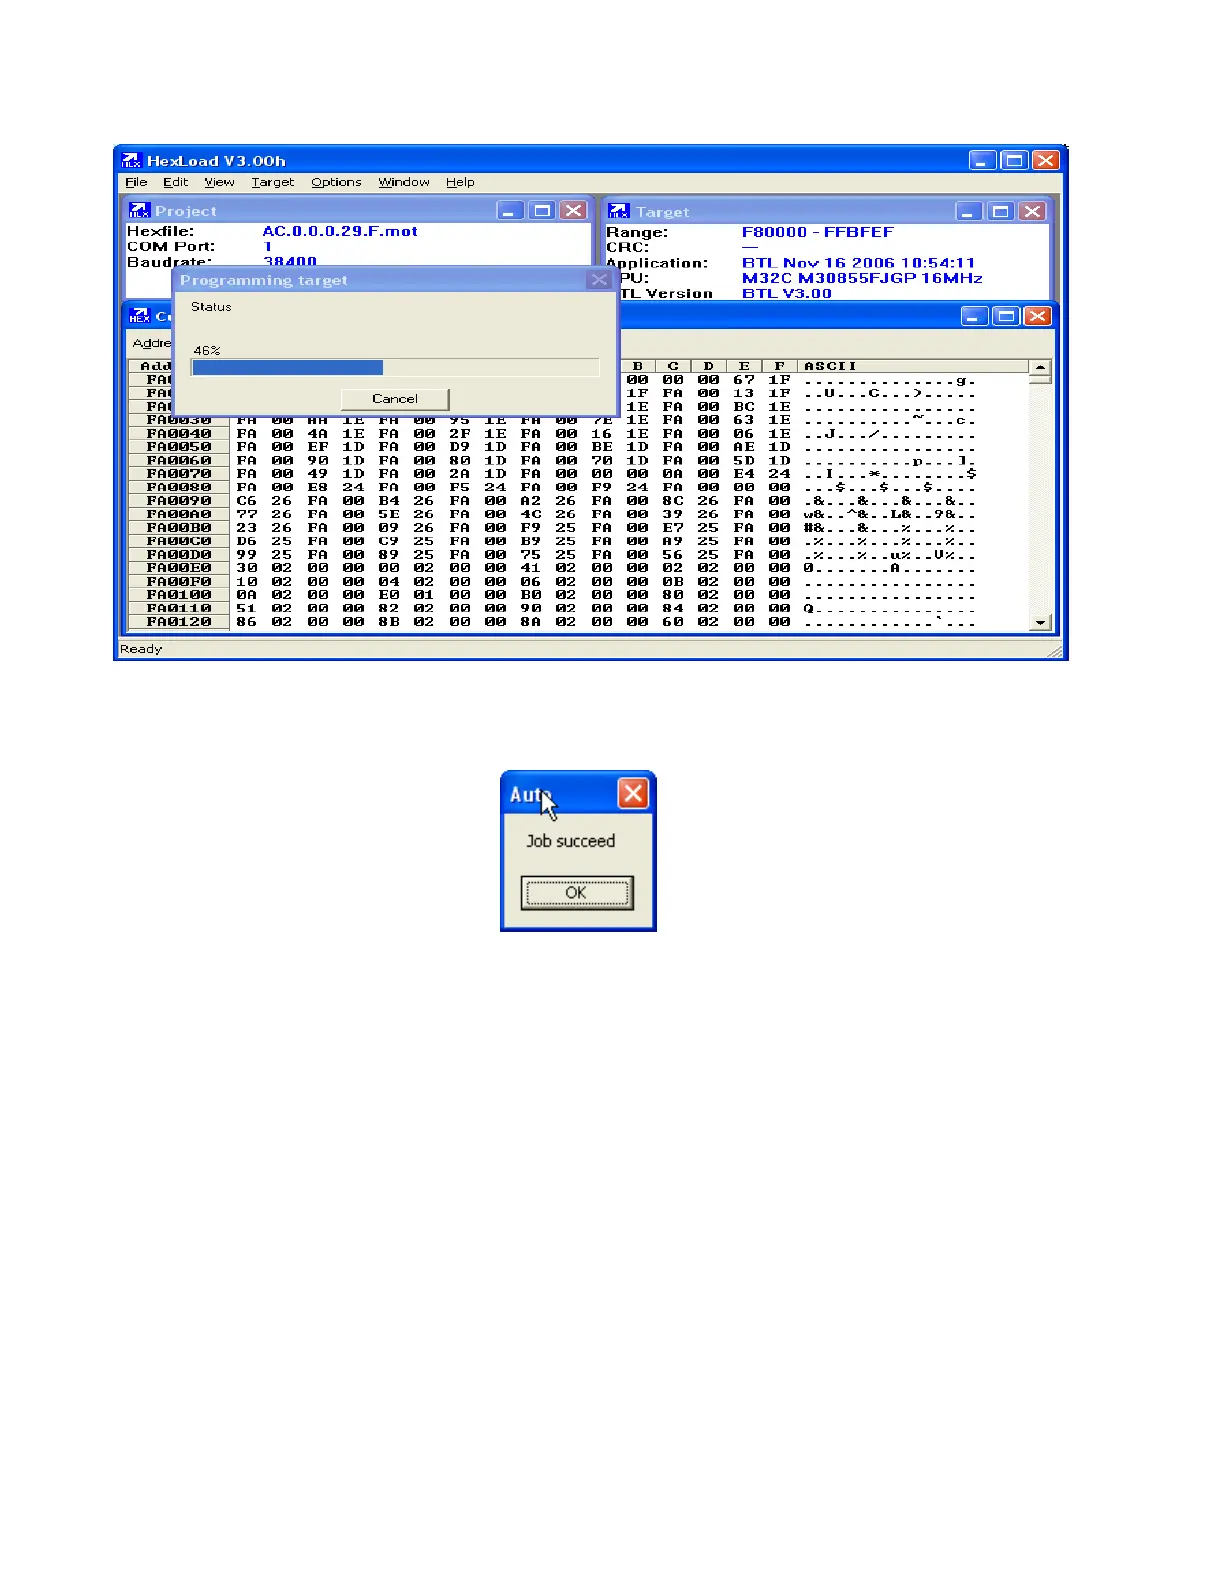
Task: Open the Options menu
Action: (x=336, y=182)
